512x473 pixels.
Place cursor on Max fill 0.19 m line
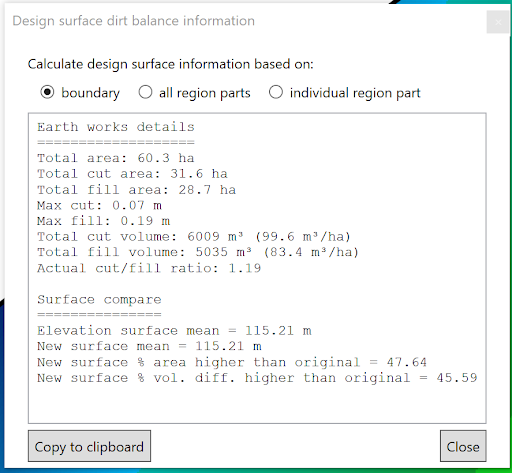coord(104,221)
